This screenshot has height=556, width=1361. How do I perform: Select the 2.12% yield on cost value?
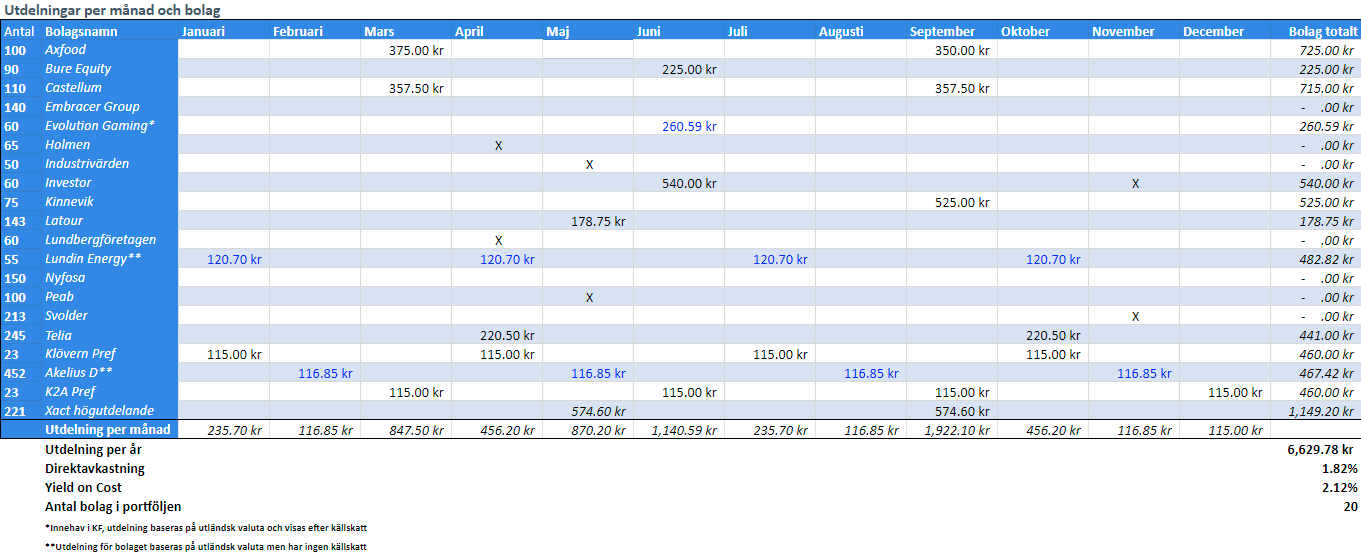[1339, 487]
